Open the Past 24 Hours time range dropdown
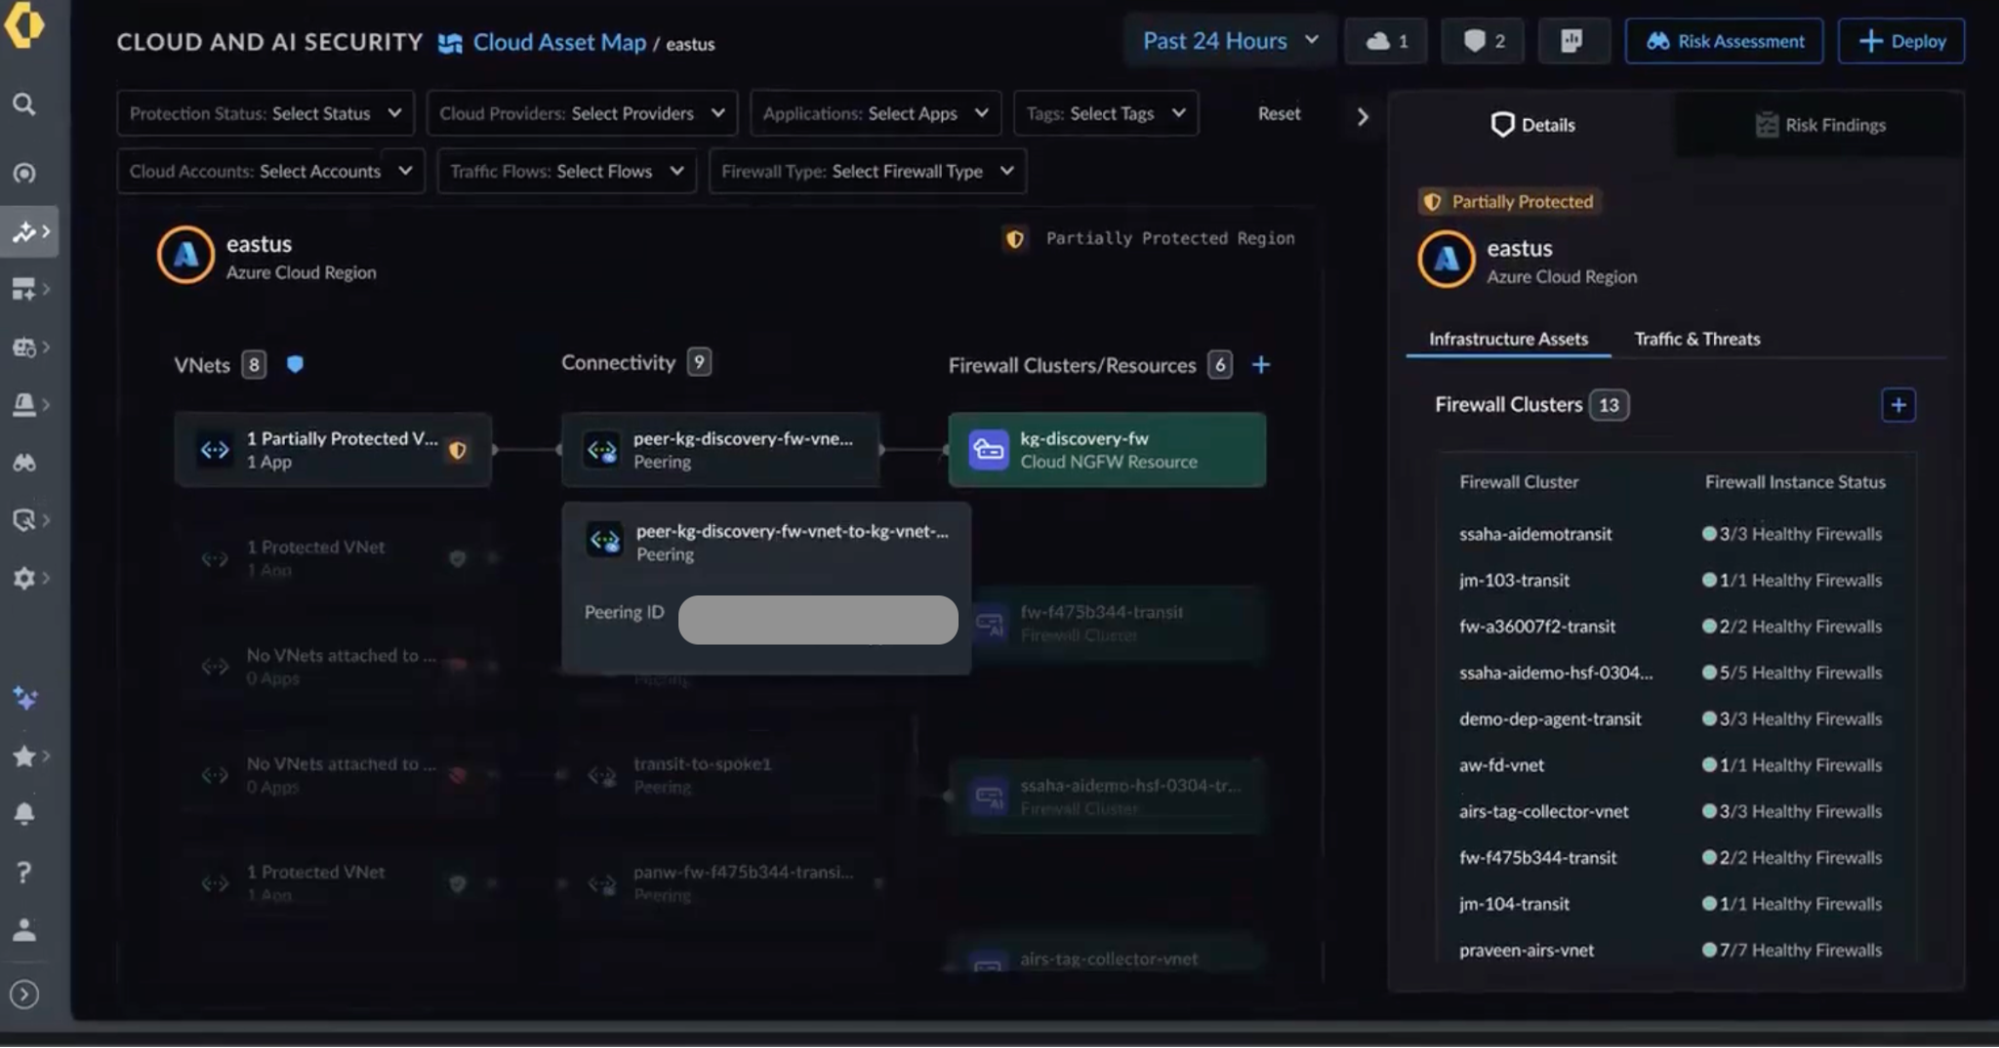Viewport: 1999px width, 1048px height. coord(1230,41)
